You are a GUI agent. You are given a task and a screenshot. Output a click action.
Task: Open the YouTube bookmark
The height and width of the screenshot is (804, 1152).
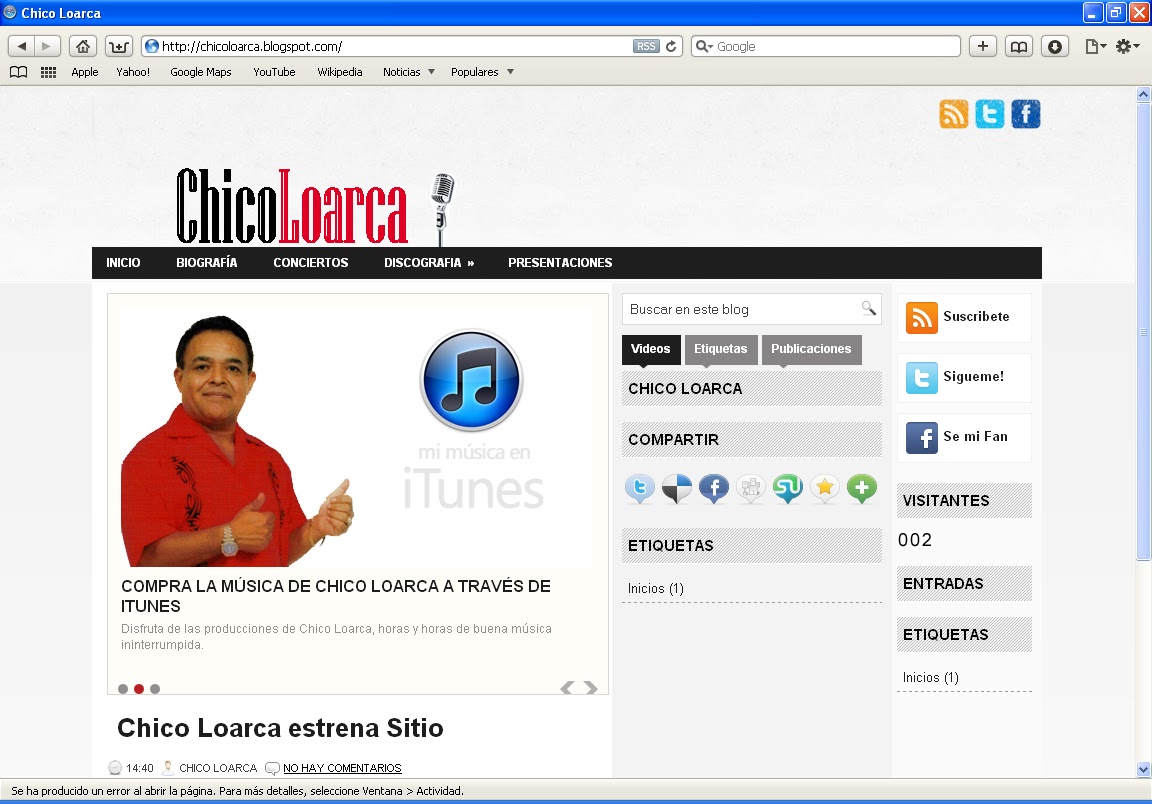(274, 72)
